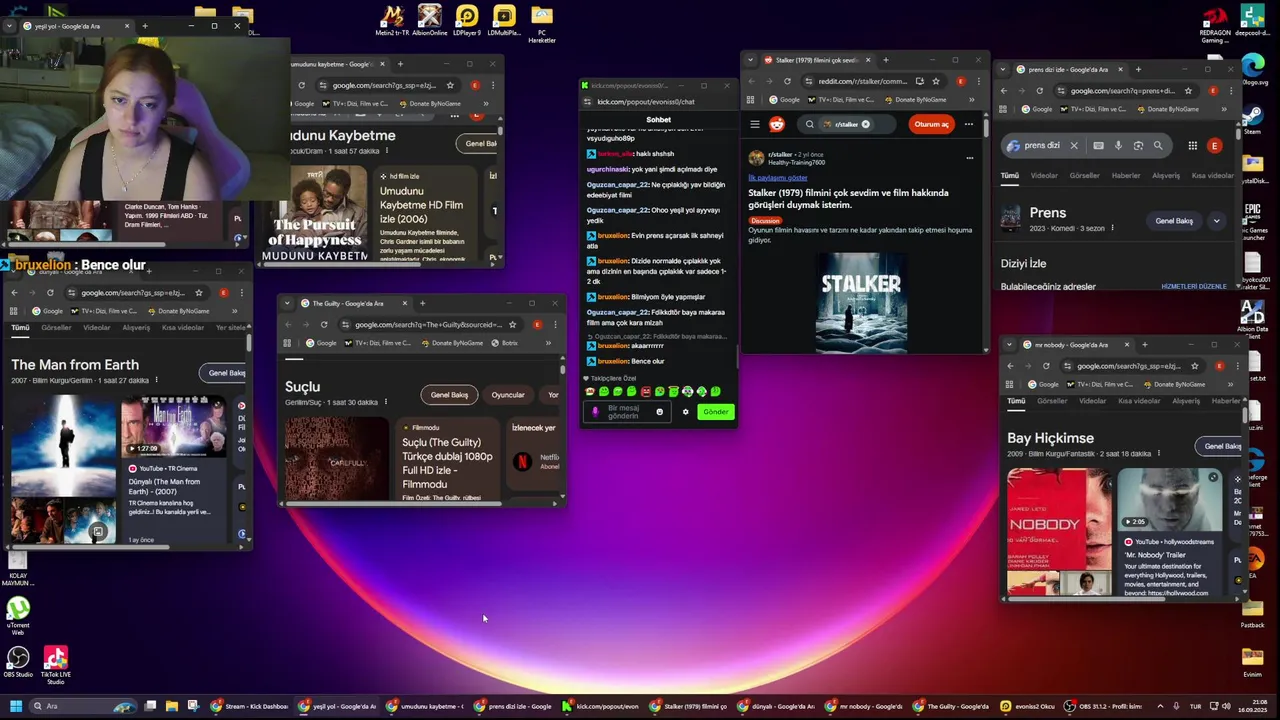Screen dimensions: 1280x720
Task: Open 'Suçlu (The Guilty) Türkçe dublaj' Filmmodu result
Action: pyautogui.click(x=447, y=463)
